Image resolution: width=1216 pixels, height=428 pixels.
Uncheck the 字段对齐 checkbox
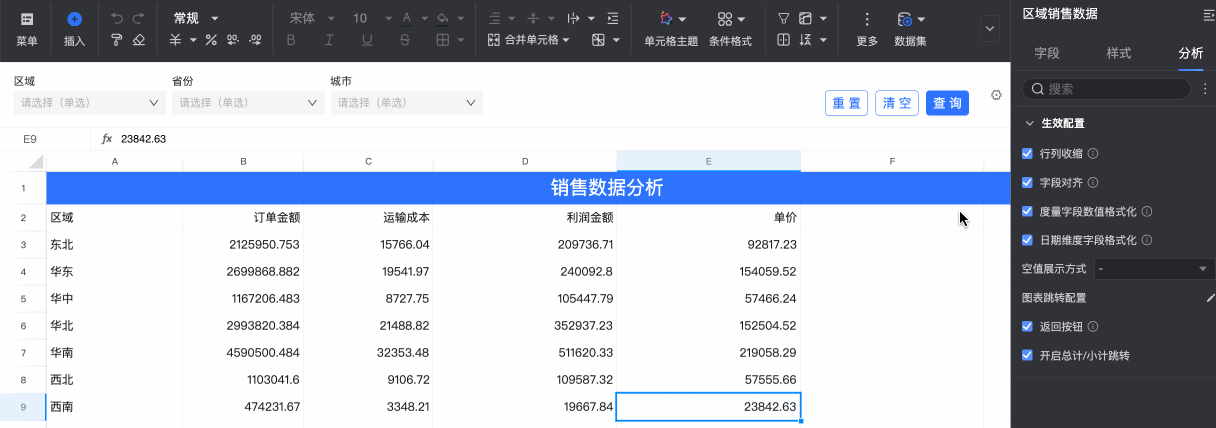point(1027,183)
